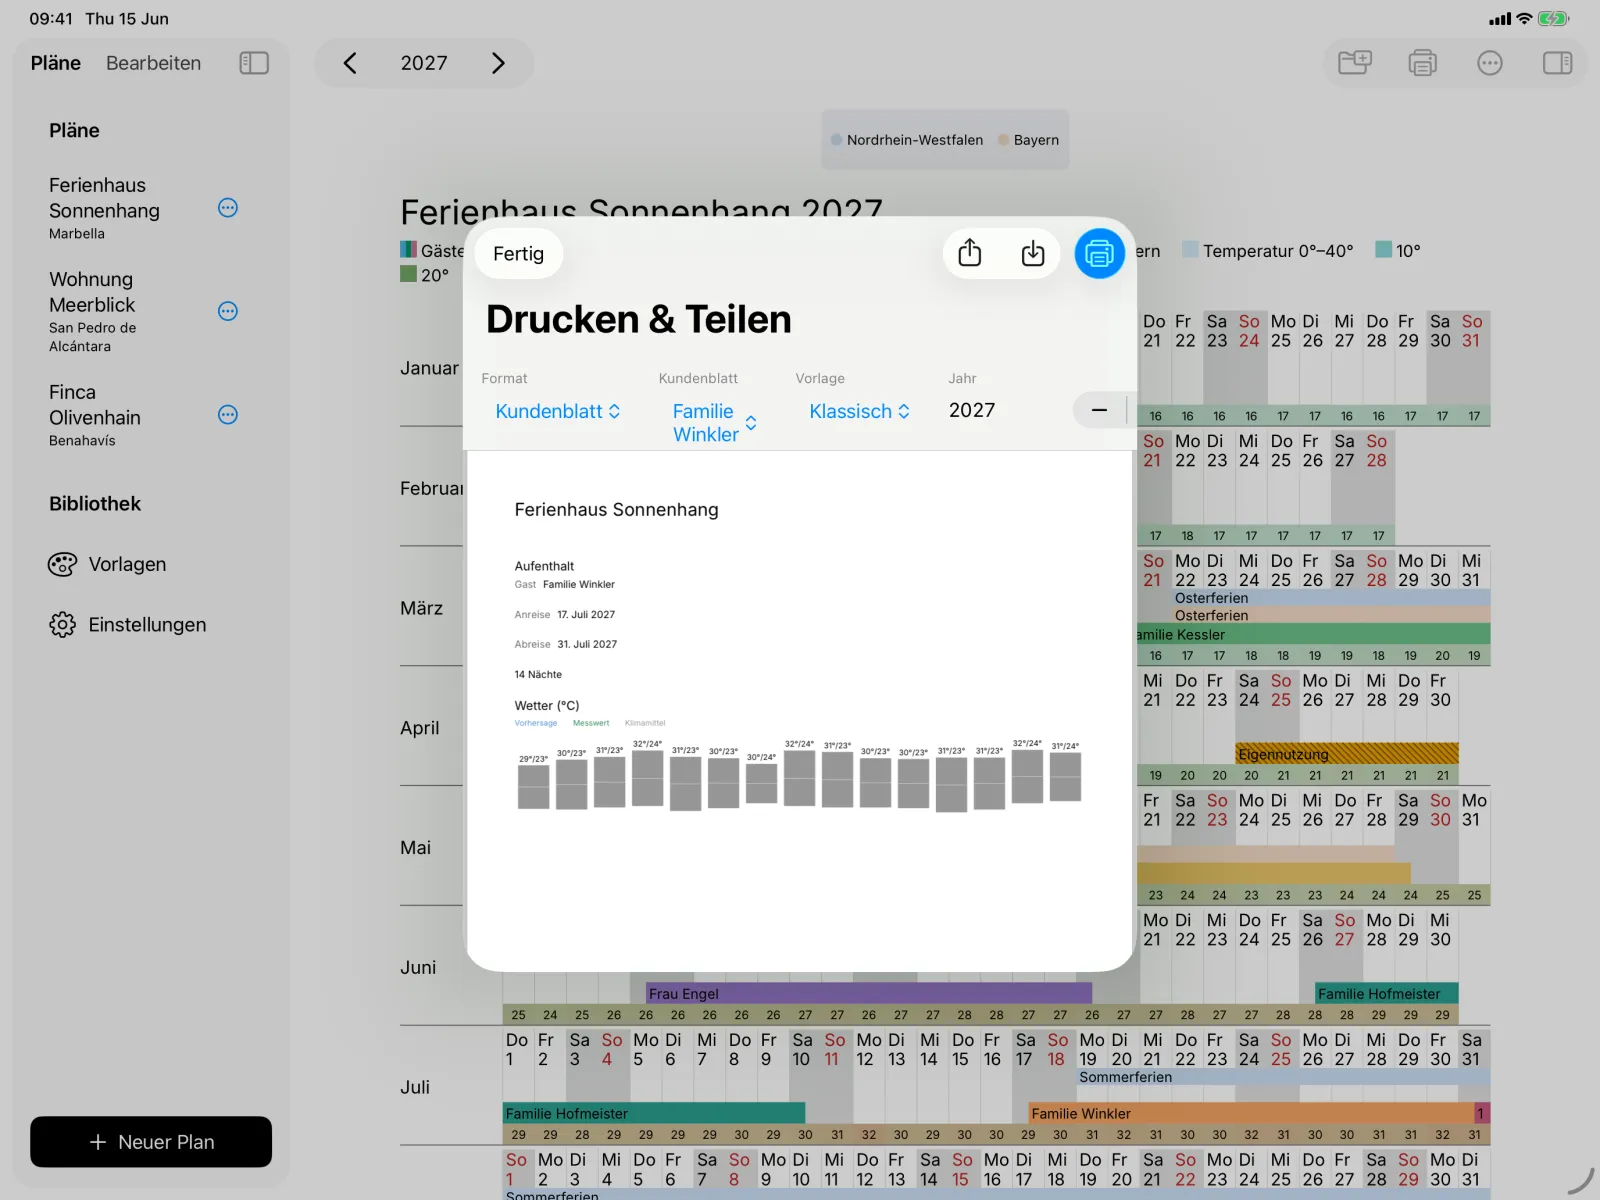Tap Bearbeiten in the sidebar header
Screen dimensions: 1600x1200
[154, 63]
